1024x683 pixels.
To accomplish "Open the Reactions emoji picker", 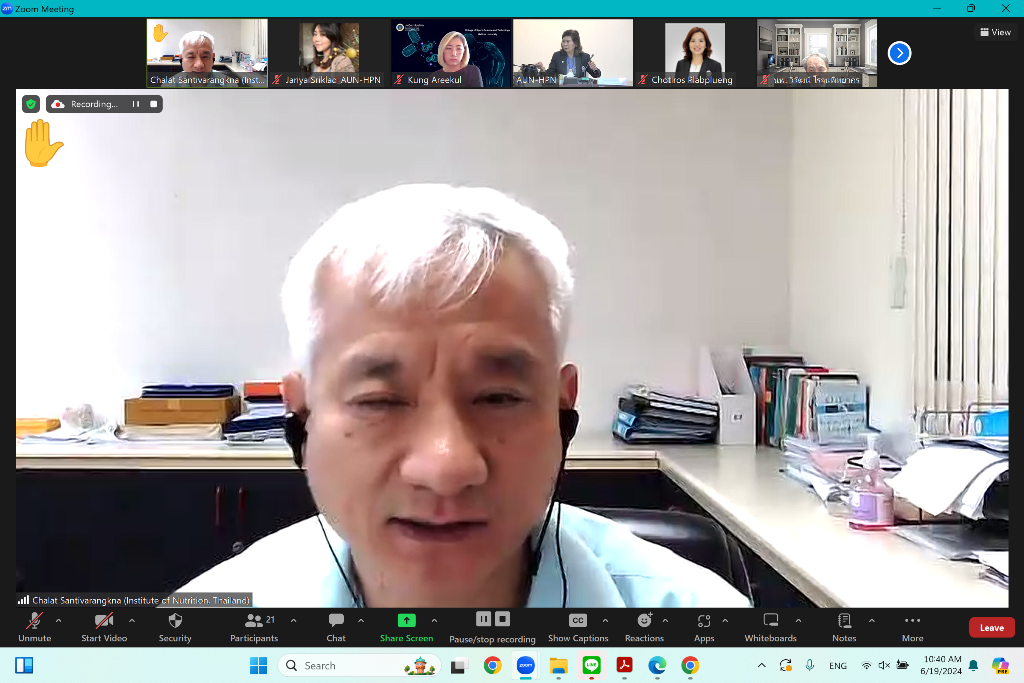I will pyautogui.click(x=644, y=626).
